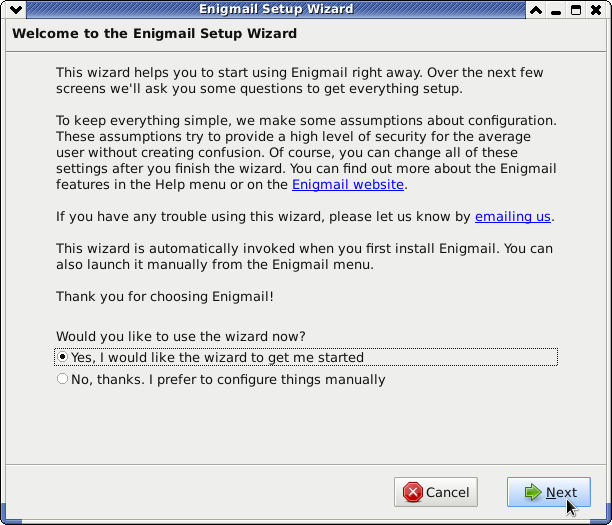Click the green arrow icon on Next
The width and height of the screenshot is (612, 525).
click(x=533, y=492)
